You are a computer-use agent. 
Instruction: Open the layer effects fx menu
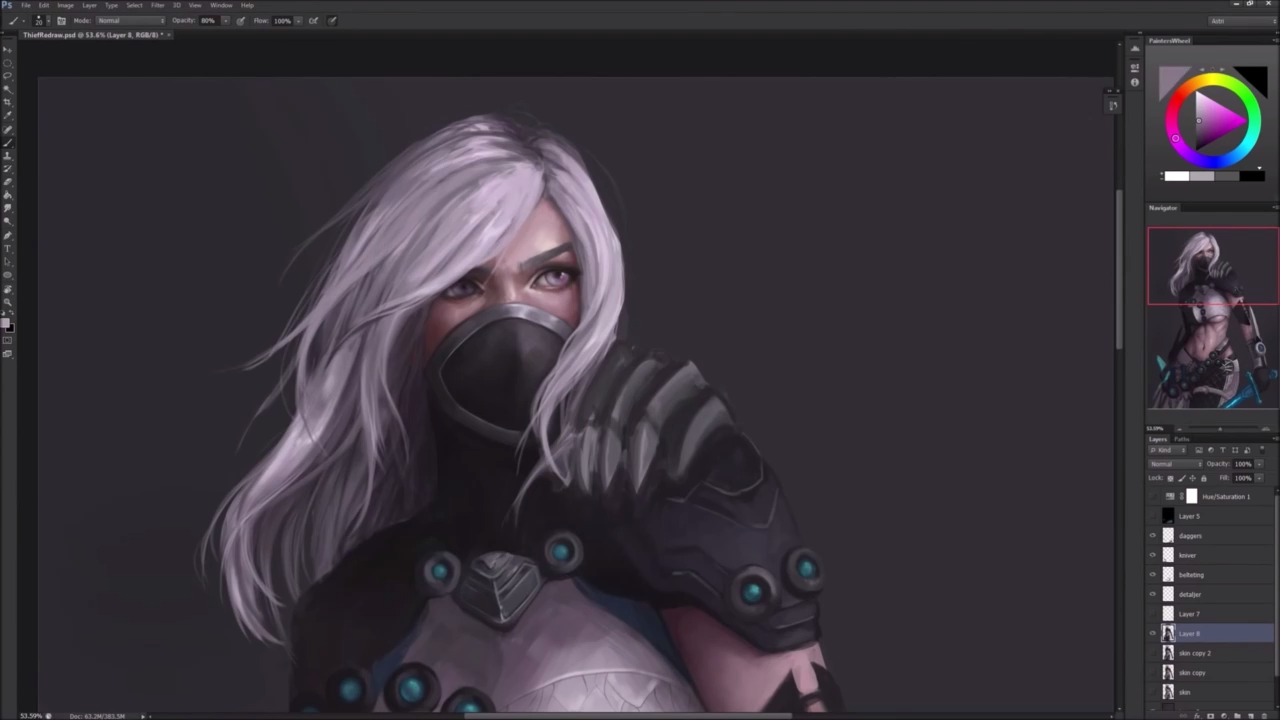coord(1197,715)
